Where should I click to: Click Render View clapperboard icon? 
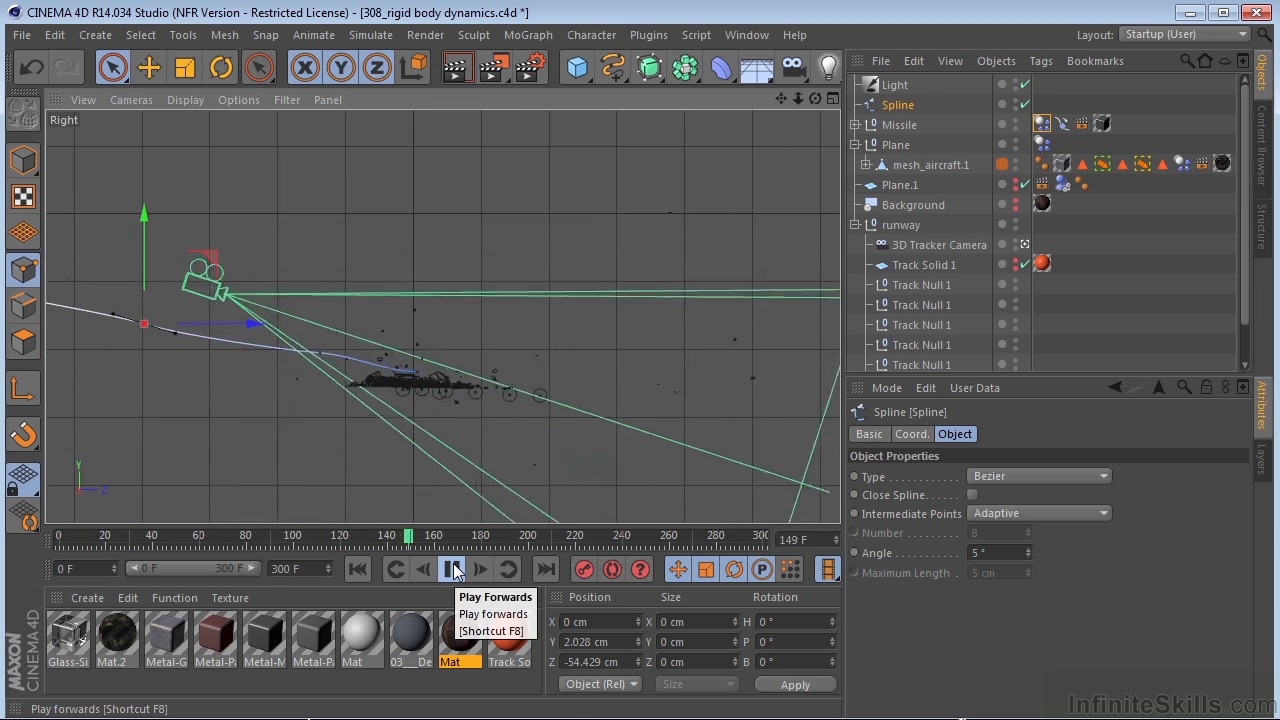coord(456,67)
